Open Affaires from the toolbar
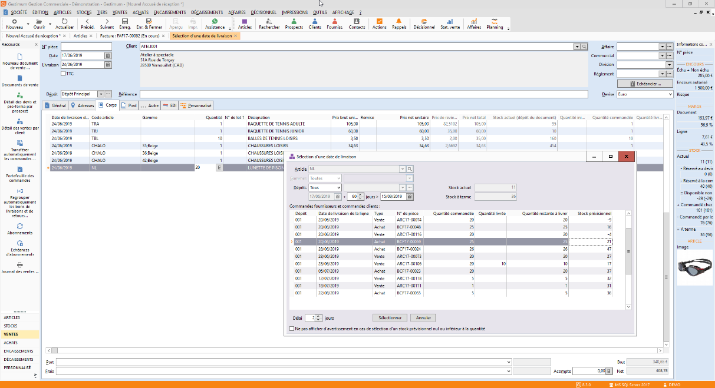 pyautogui.click(x=474, y=24)
